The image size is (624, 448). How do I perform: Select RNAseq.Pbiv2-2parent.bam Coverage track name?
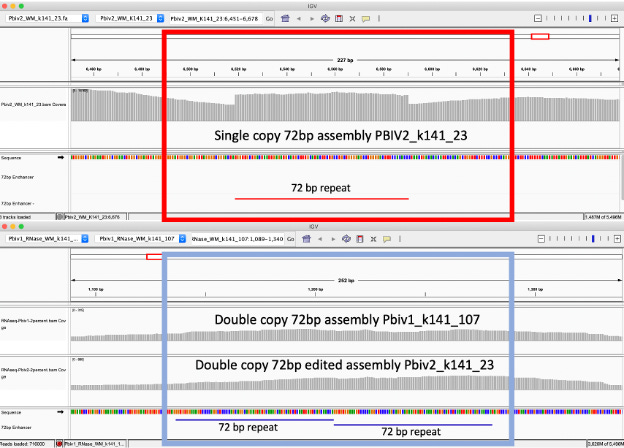(x=33, y=373)
